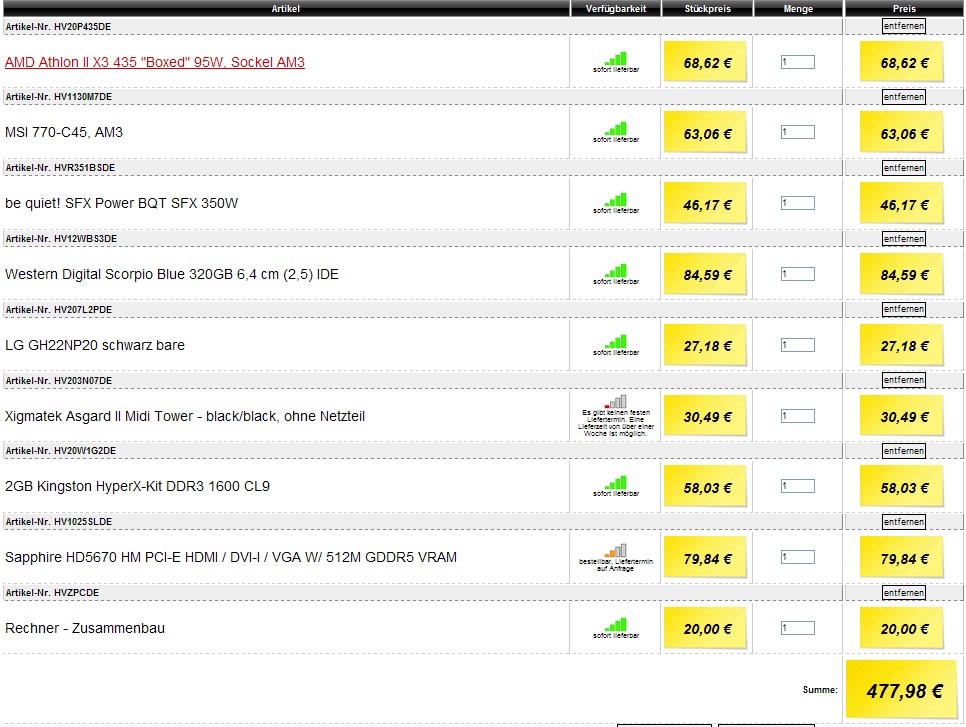Focus the Menge input for Sapphire HD5670
The width and height of the screenshot is (966, 727).
(798, 557)
